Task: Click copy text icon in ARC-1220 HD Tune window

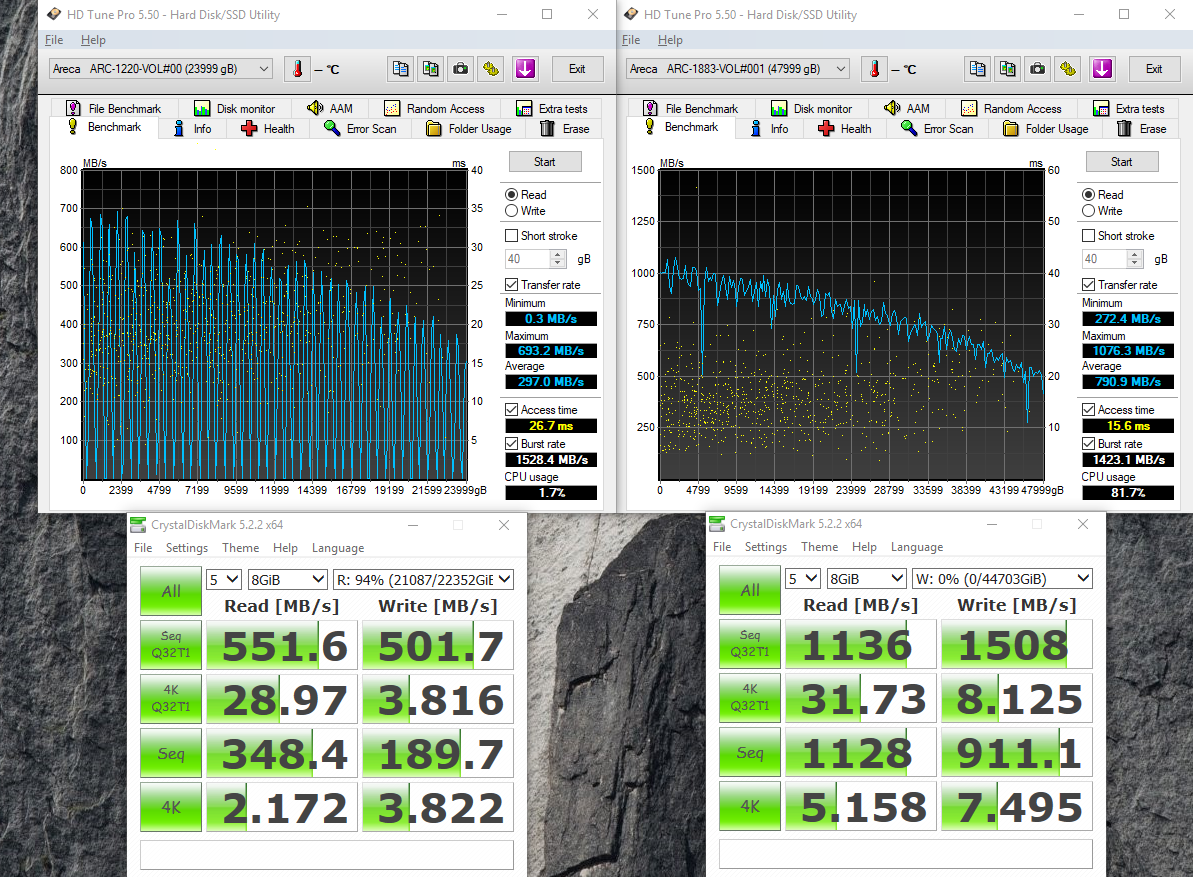Action: (401, 69)
